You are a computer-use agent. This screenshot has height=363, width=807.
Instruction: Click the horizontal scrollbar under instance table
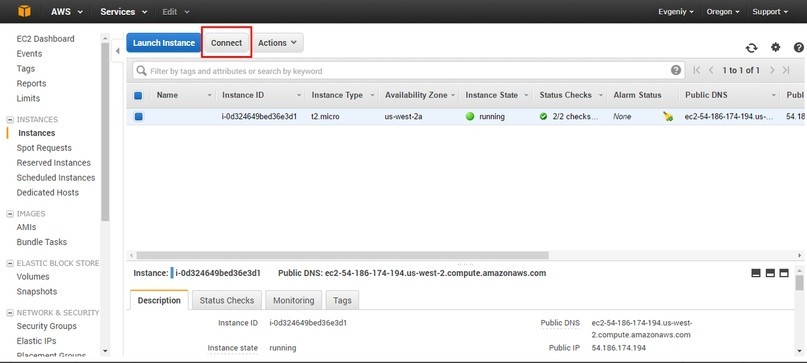pyautogui.click(x=342, y=255)
